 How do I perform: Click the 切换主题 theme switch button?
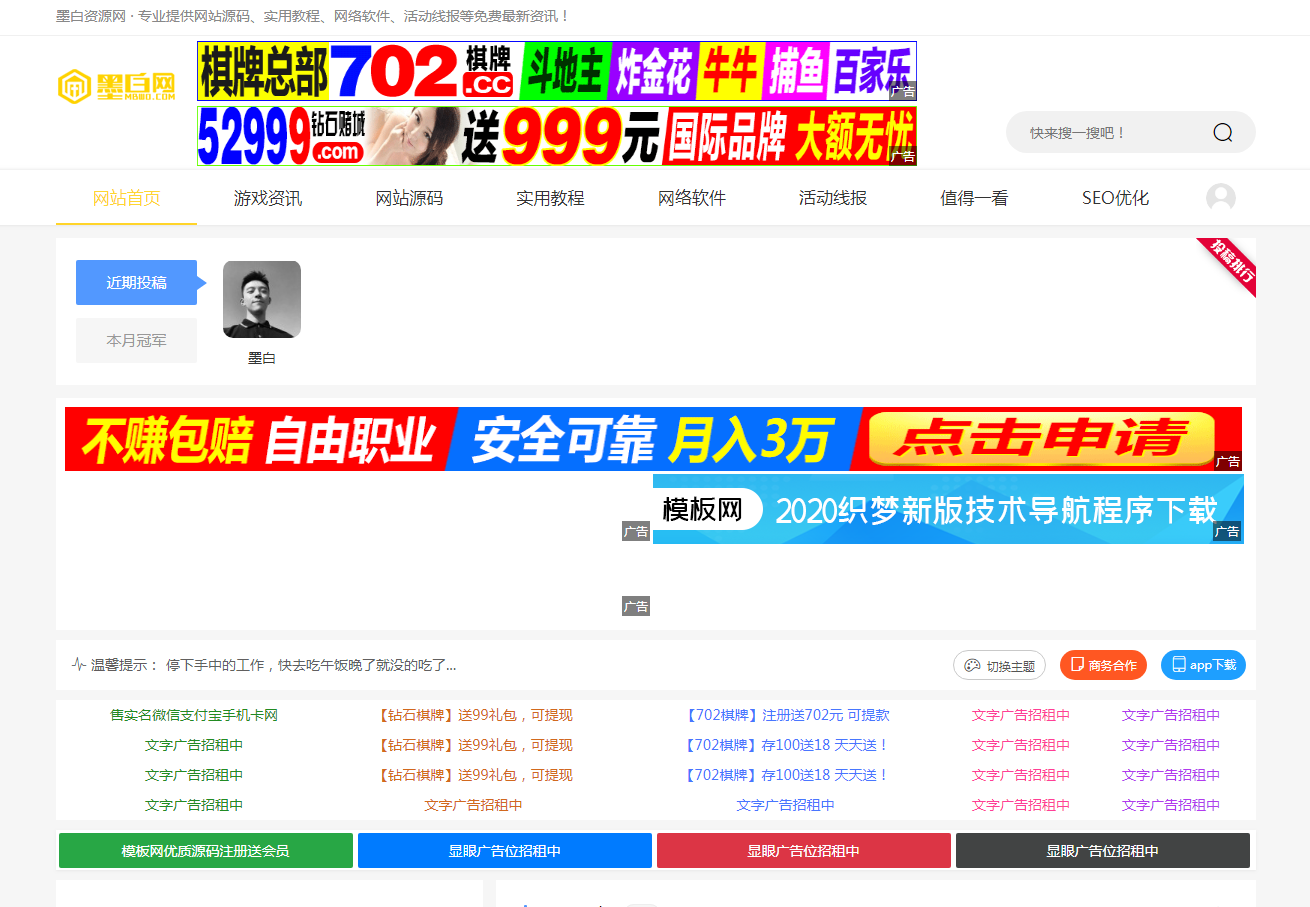point(999,665)
